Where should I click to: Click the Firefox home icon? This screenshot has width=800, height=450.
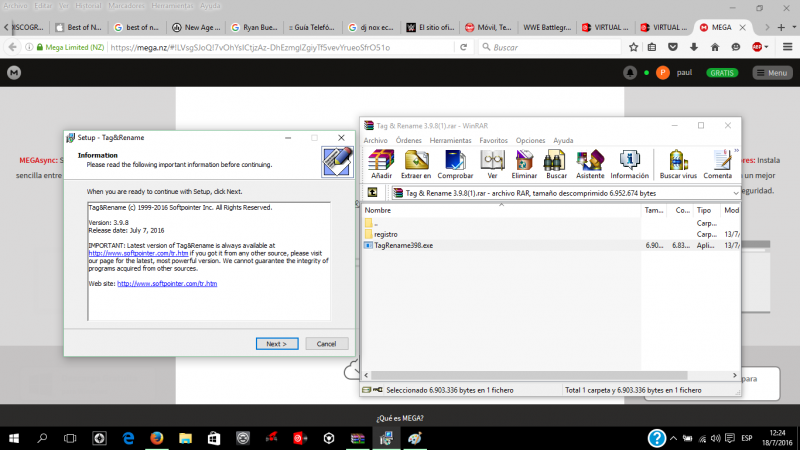point(715,47)
